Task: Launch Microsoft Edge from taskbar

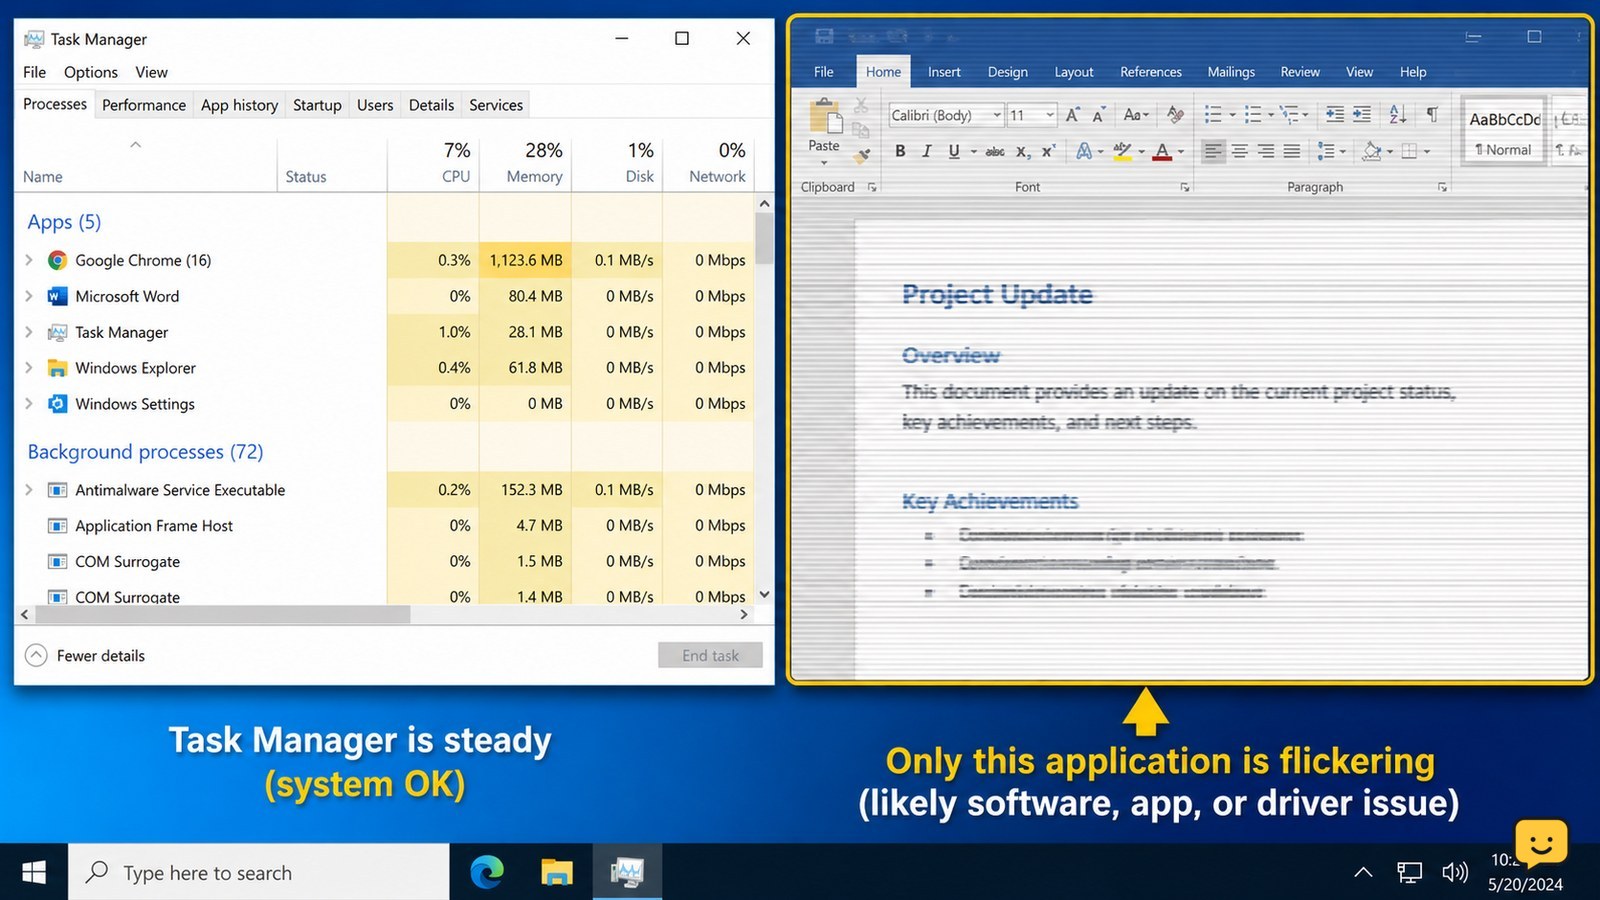Action: (x=487, y=872)
